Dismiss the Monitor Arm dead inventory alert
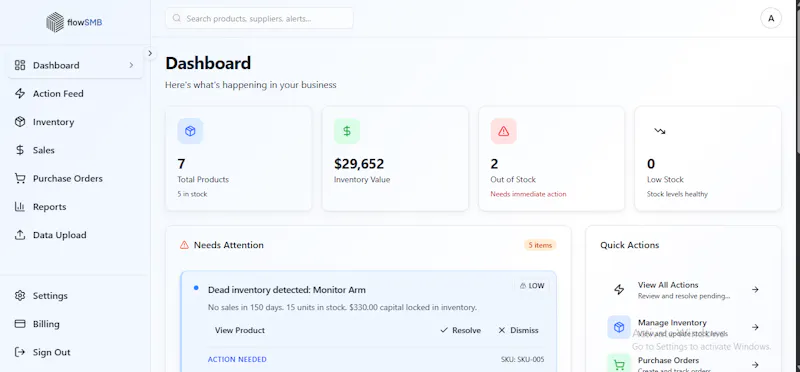800x372 pixels. coord(518,330)
